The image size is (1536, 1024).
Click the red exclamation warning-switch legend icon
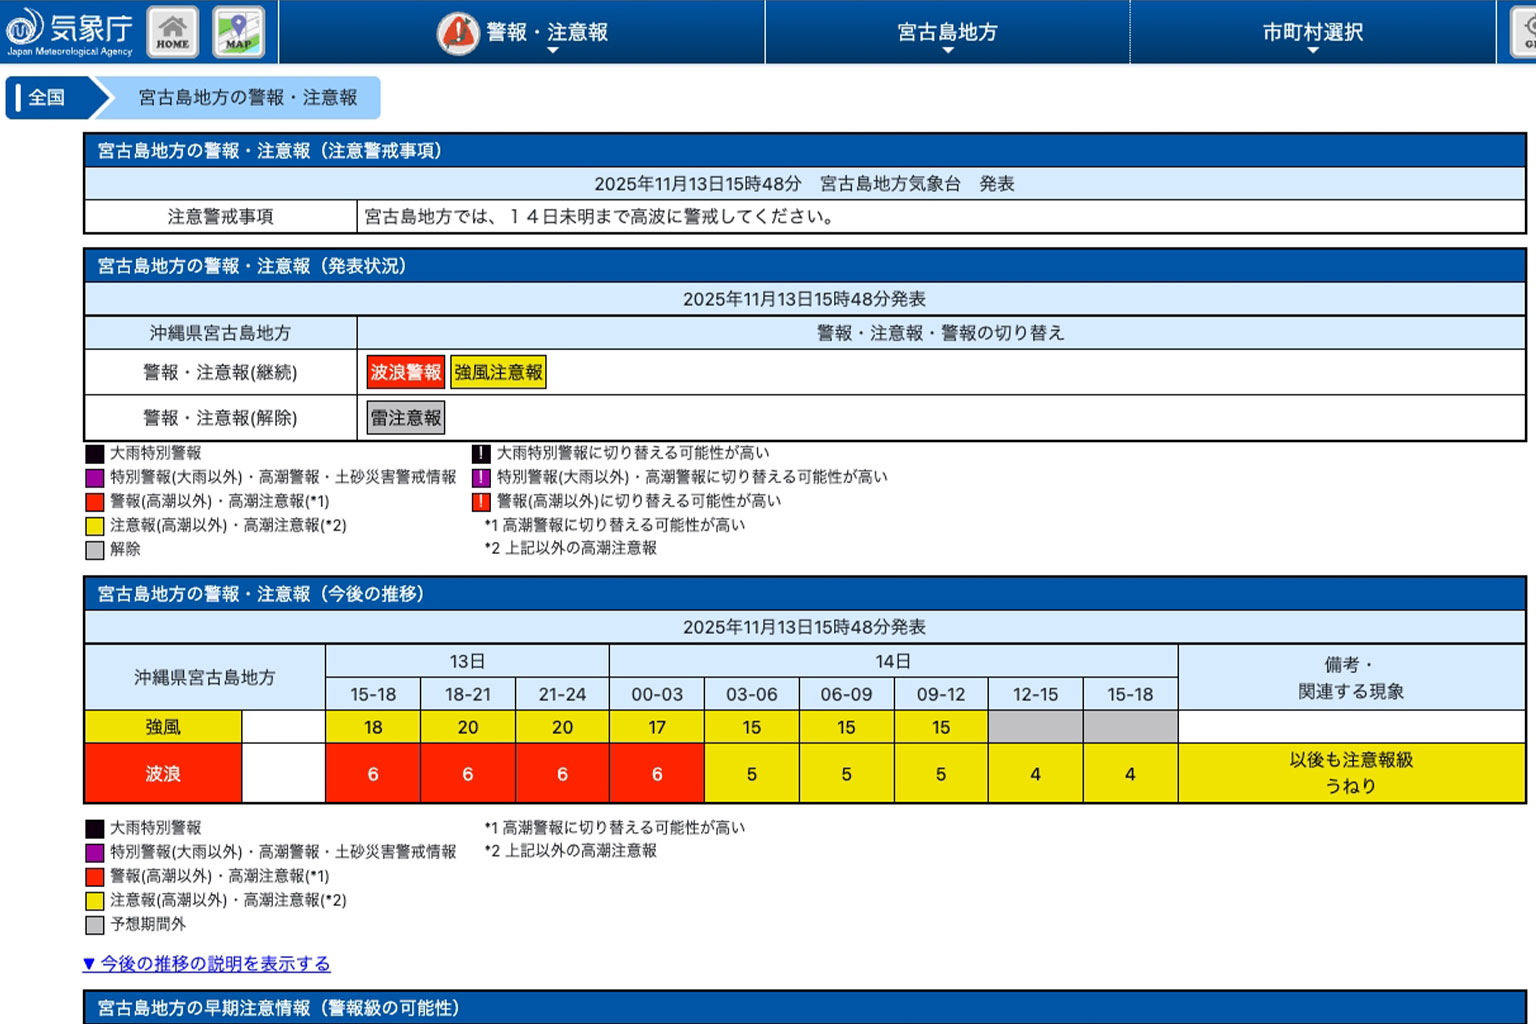coord(481,501)
